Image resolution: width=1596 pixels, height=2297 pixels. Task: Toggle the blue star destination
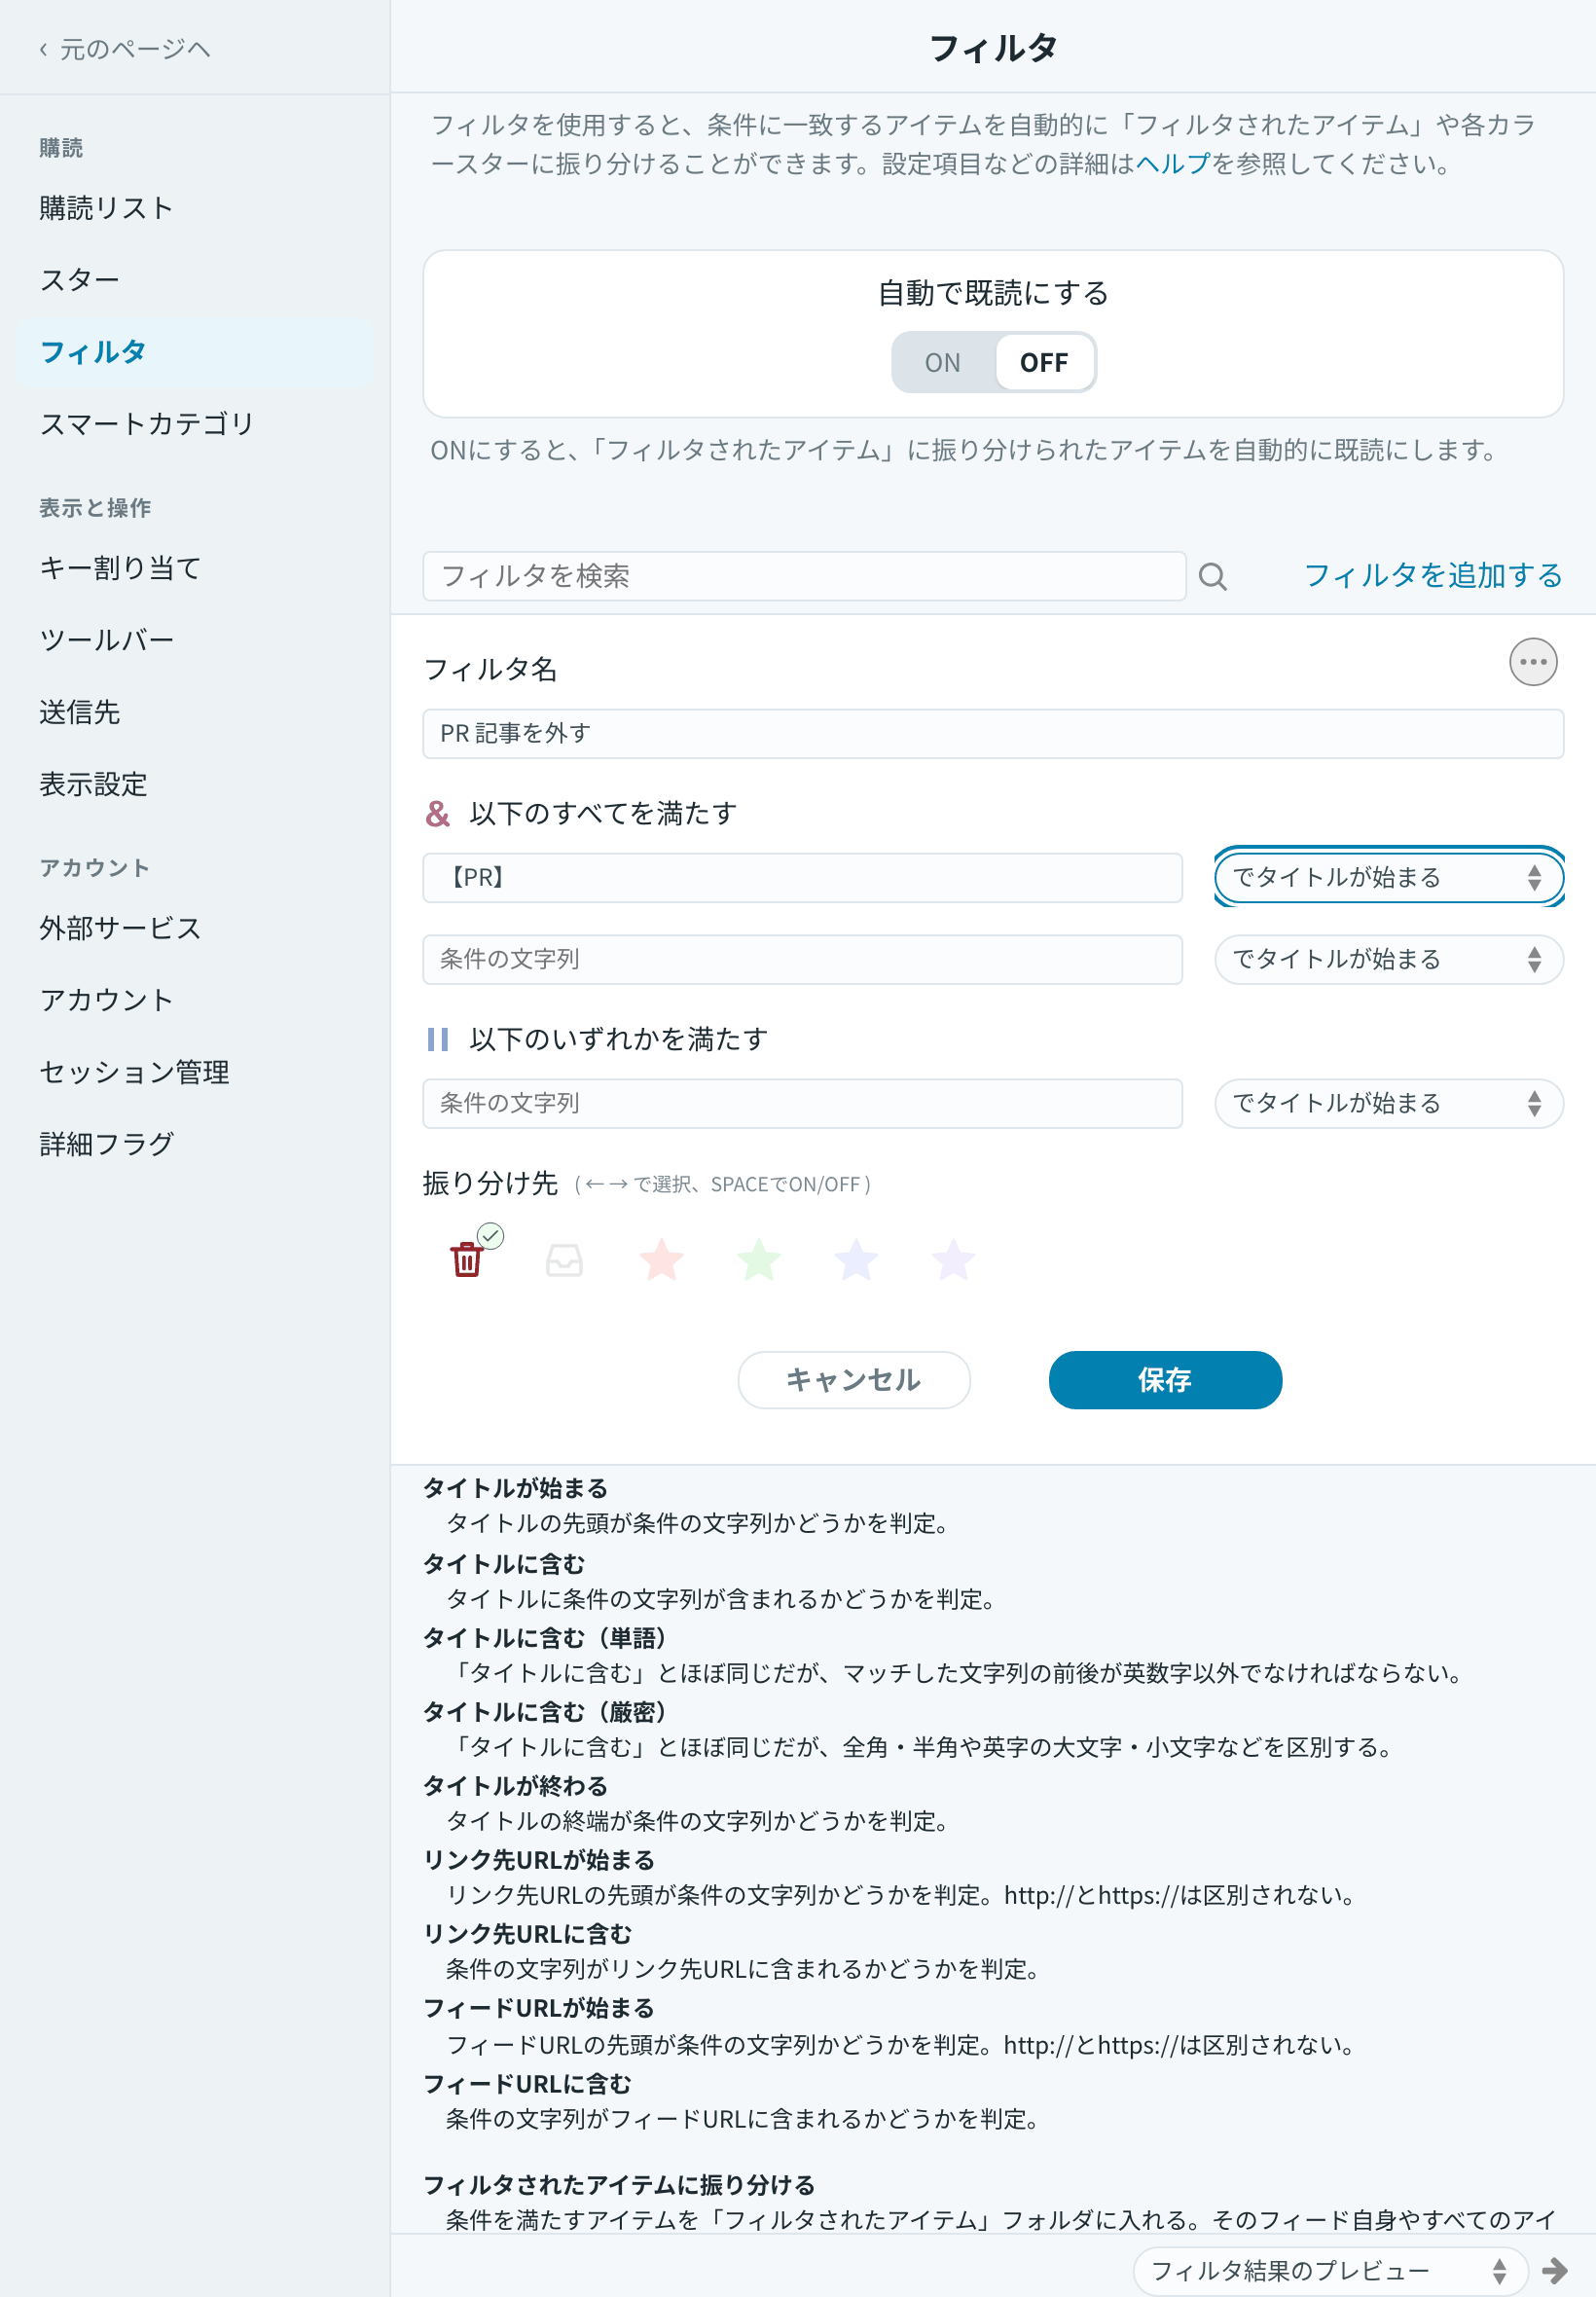tap(856, 1259)
